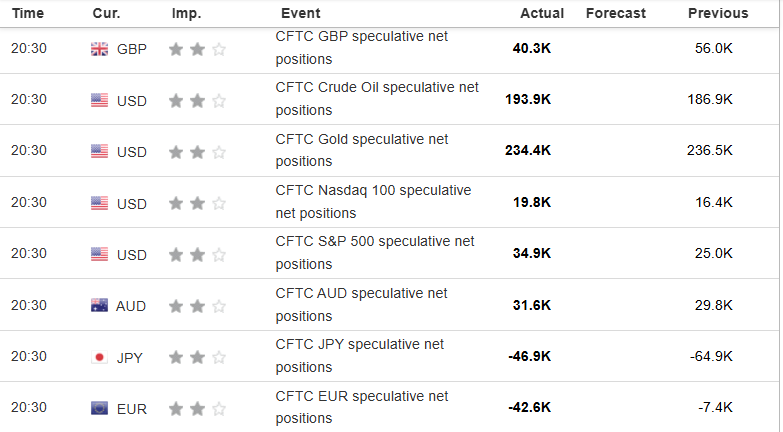Click importance stars in EUR row

click(197, 408)
